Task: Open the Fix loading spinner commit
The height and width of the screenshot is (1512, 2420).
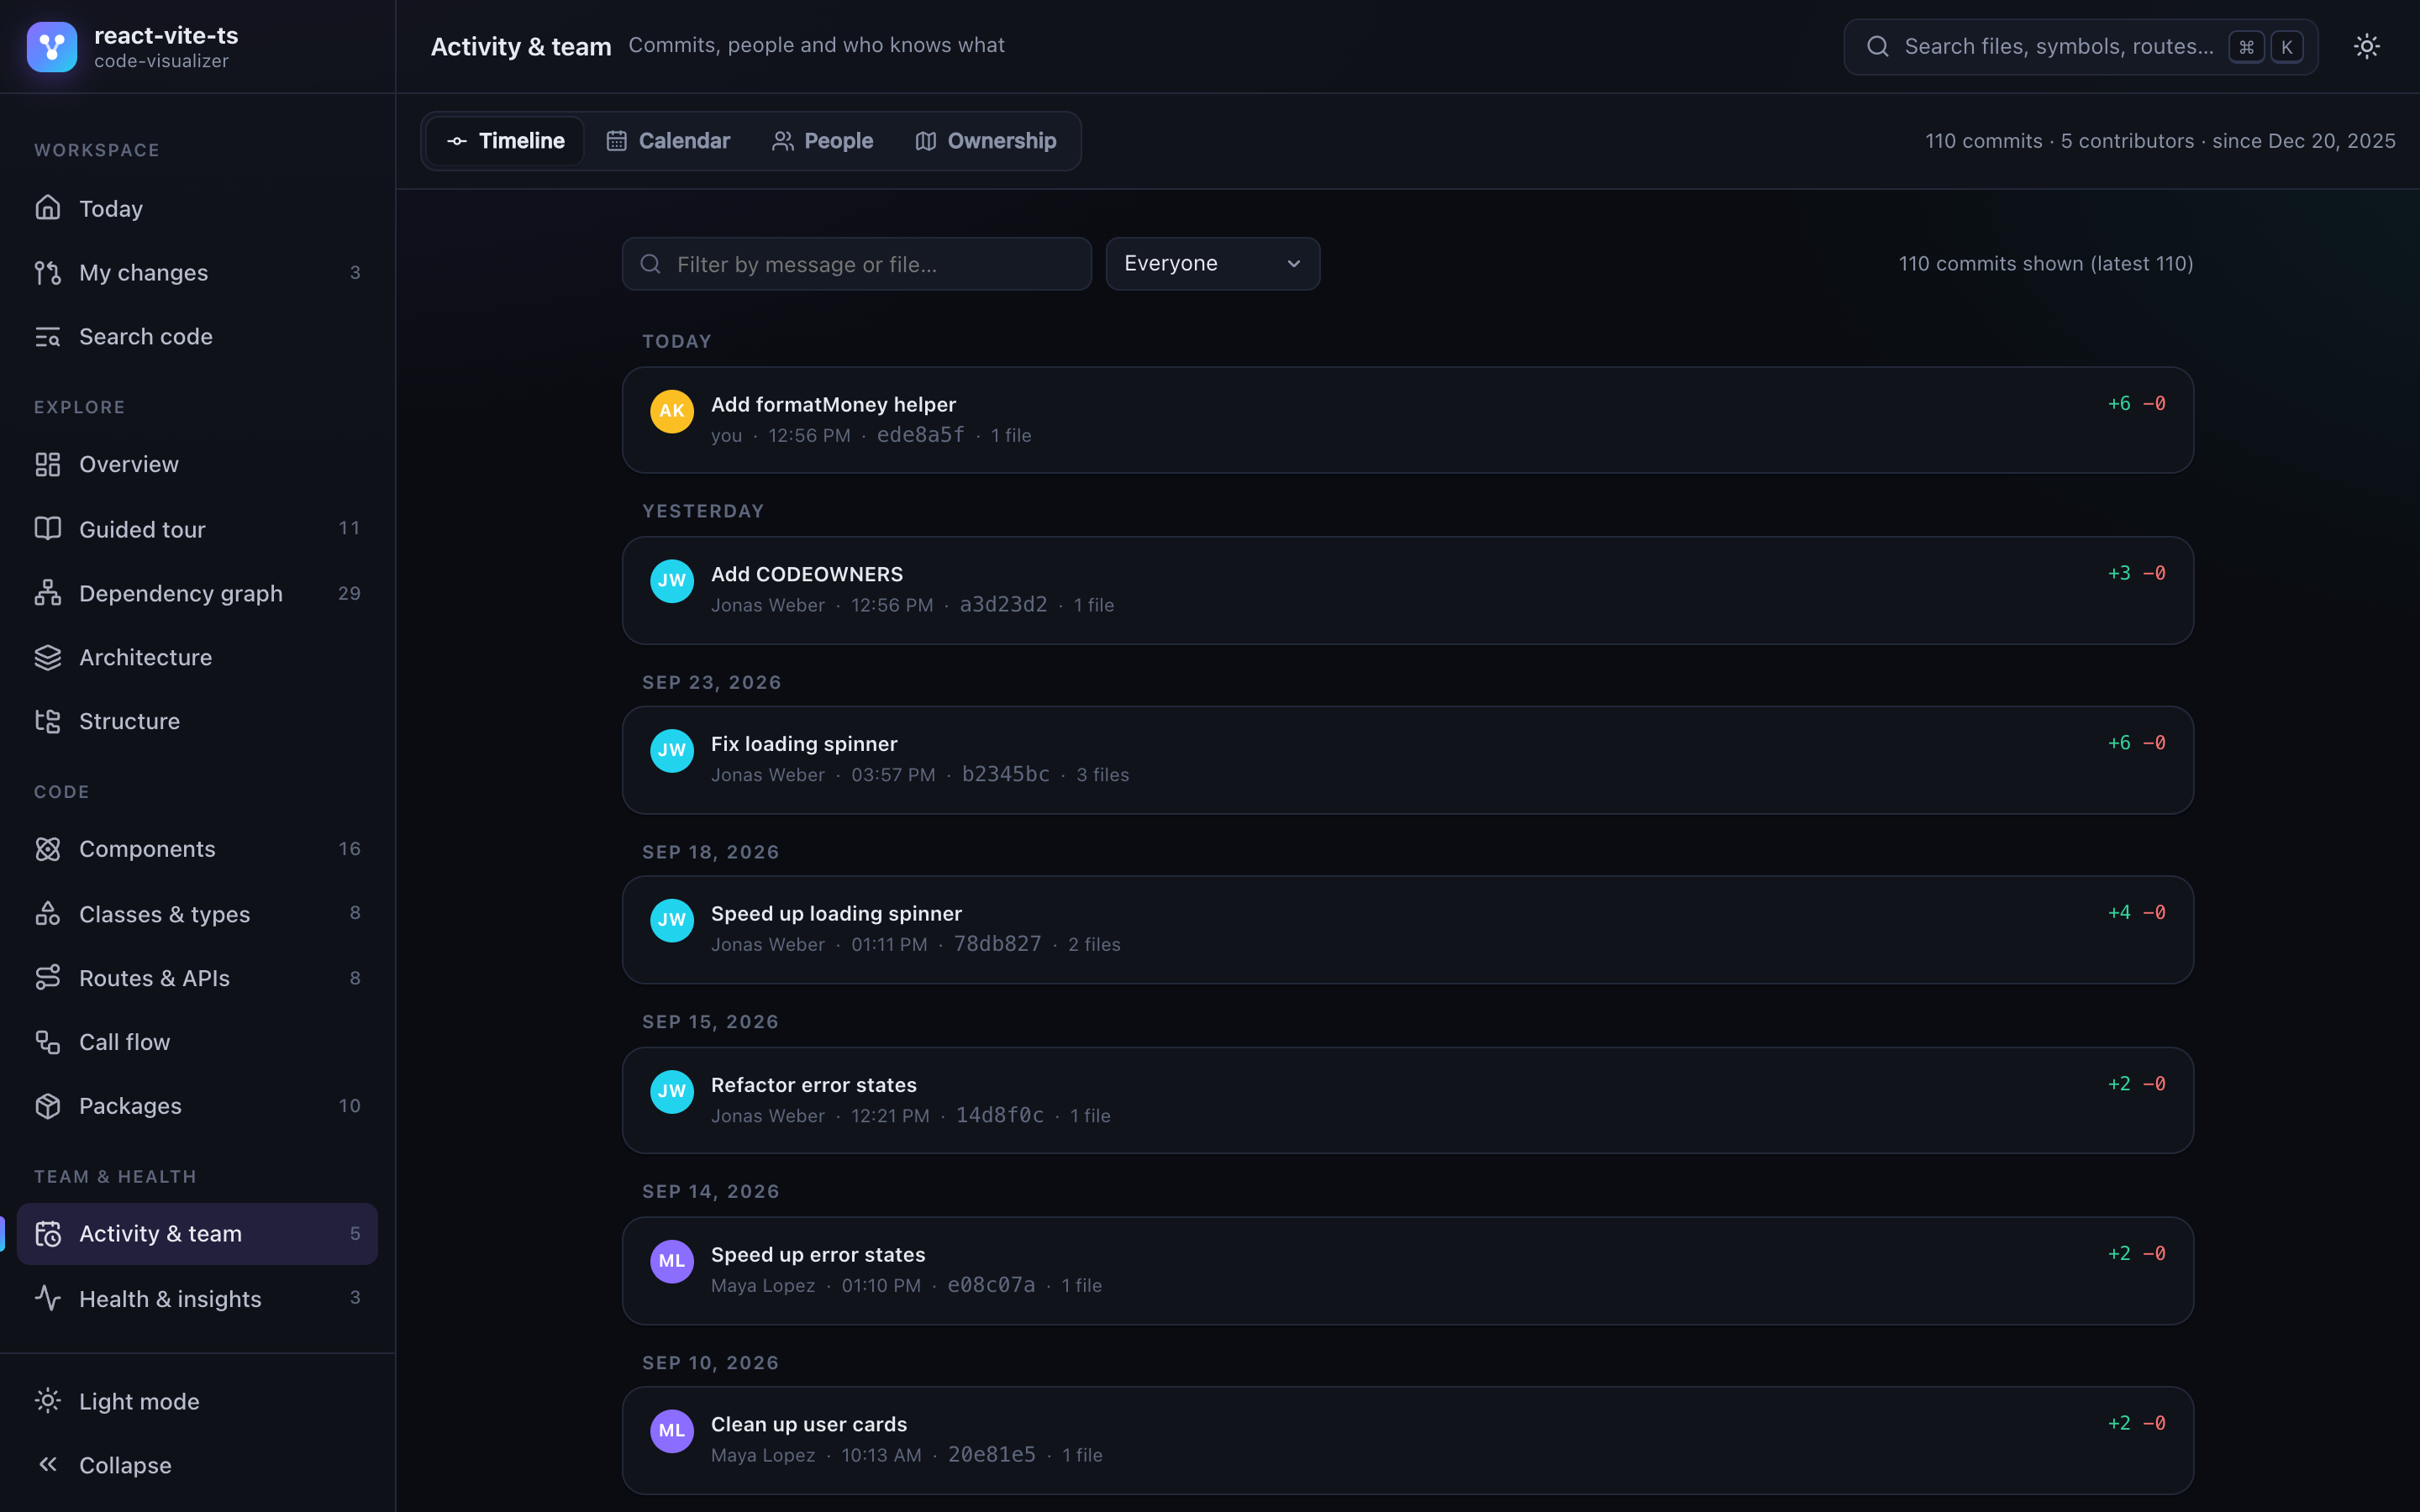Action: 1408,760
